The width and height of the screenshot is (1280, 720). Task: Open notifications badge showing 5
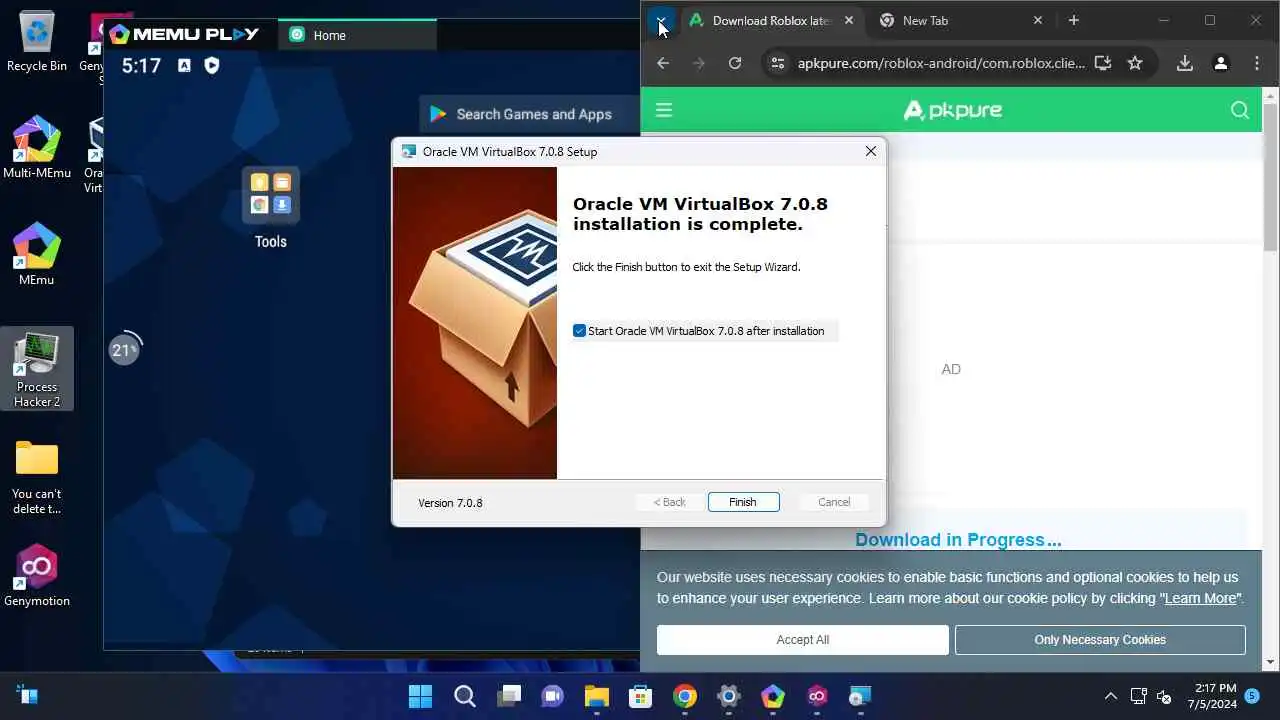[1252, 695]
